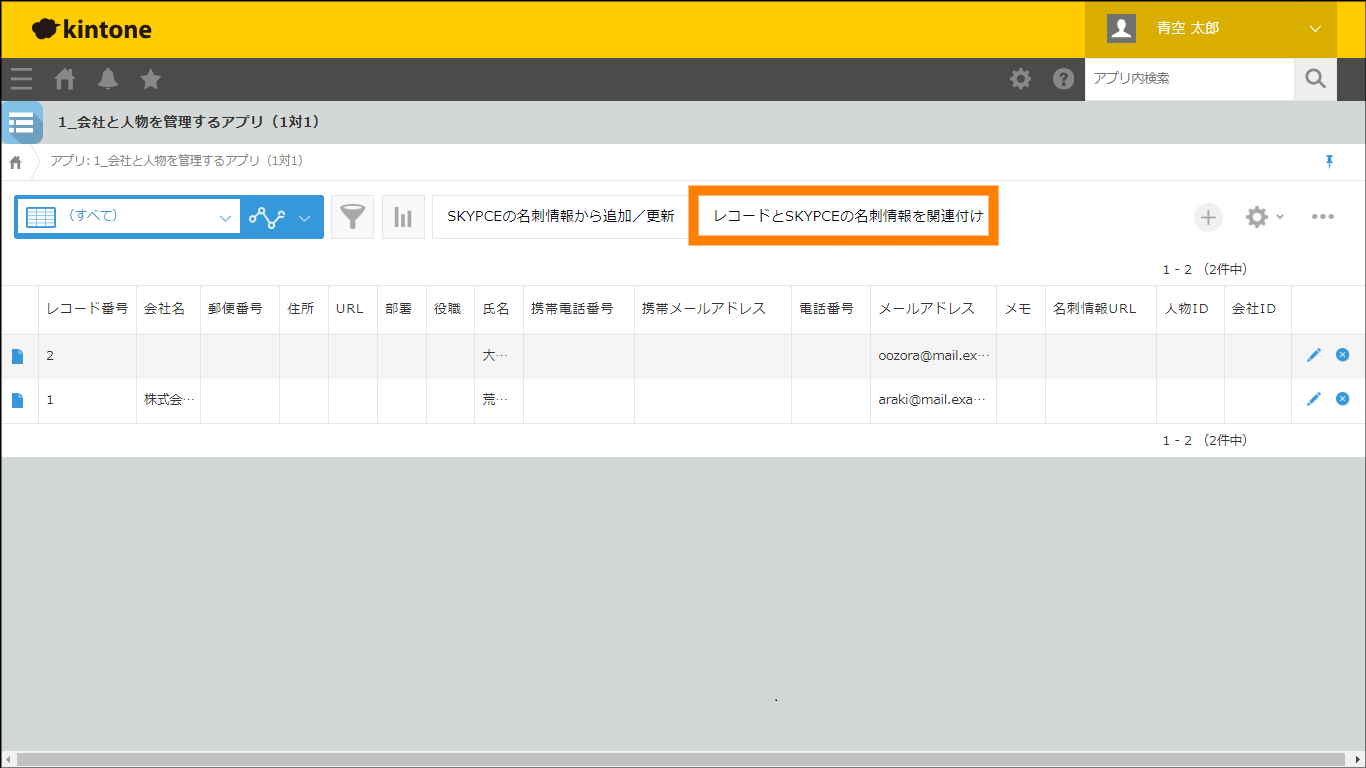Click SKYPCEの名刺情報から追加／更新 button
The width and height of the screenshot is (1366, 768).
tap(560, 217)
